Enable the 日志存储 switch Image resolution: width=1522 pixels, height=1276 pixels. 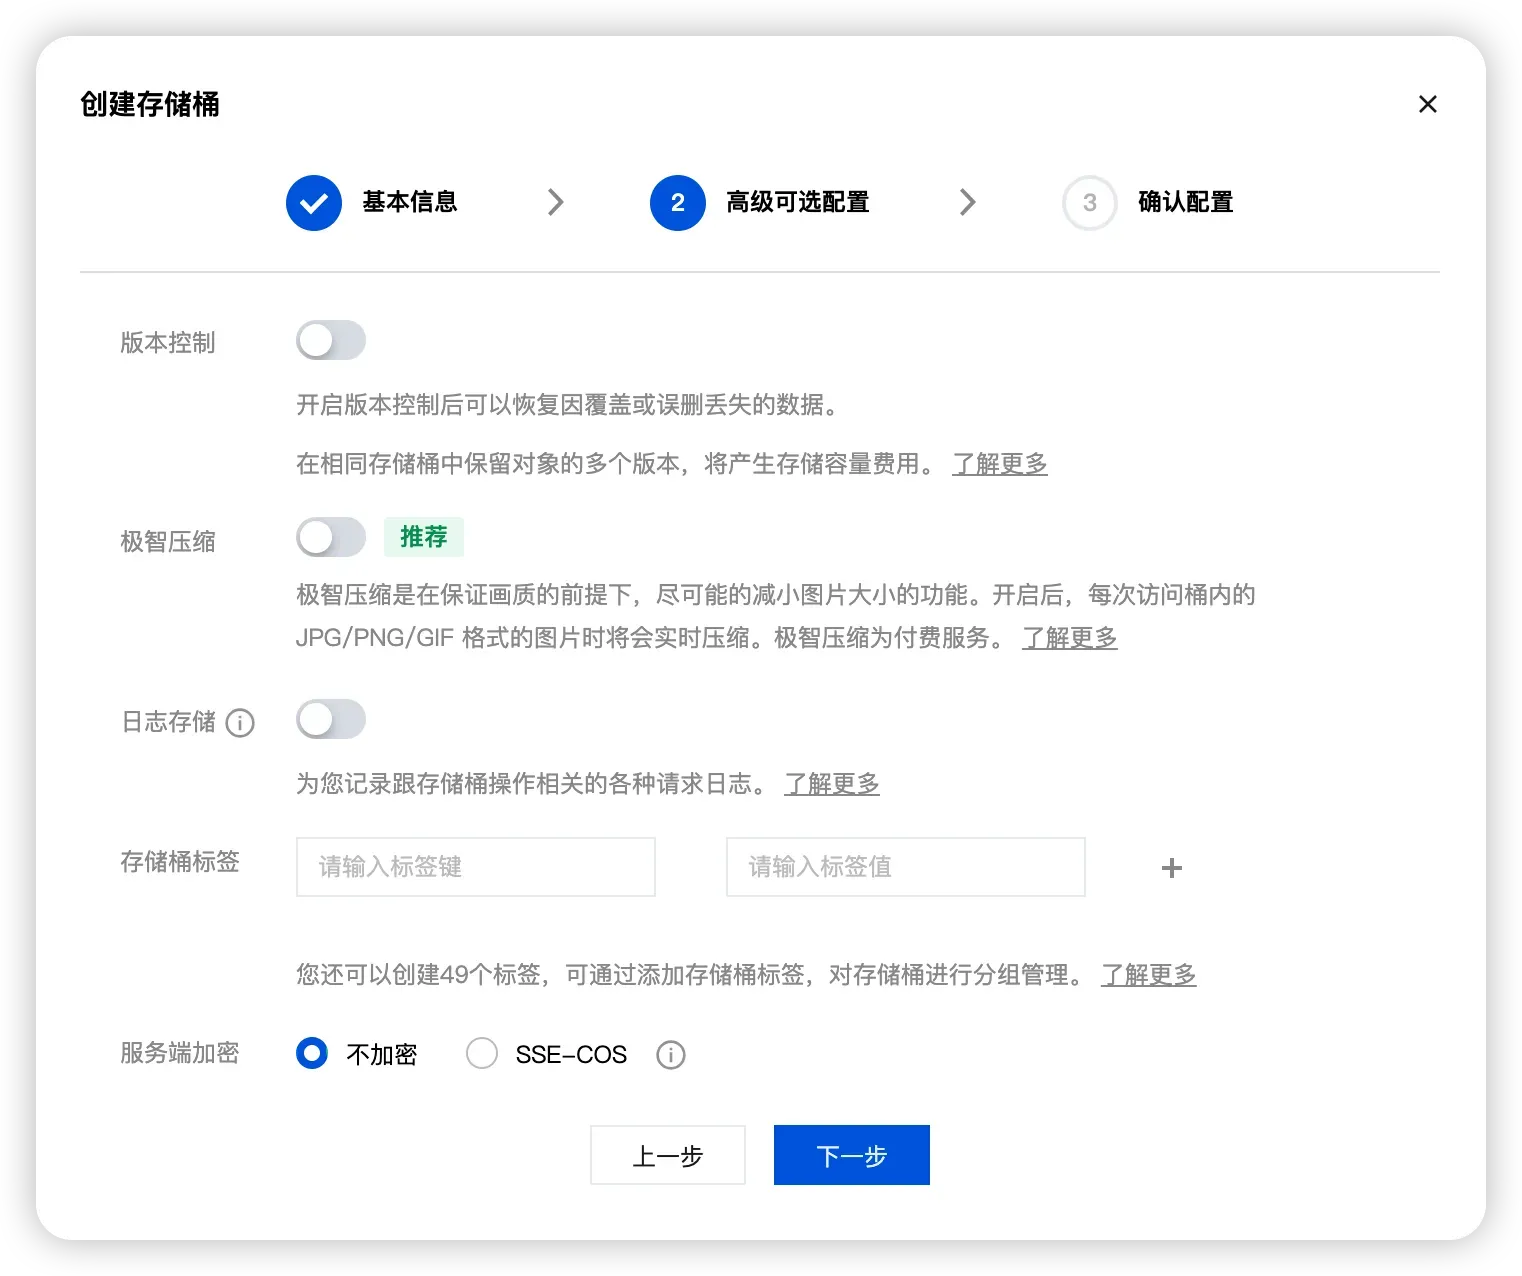click(x=331, y=720)
